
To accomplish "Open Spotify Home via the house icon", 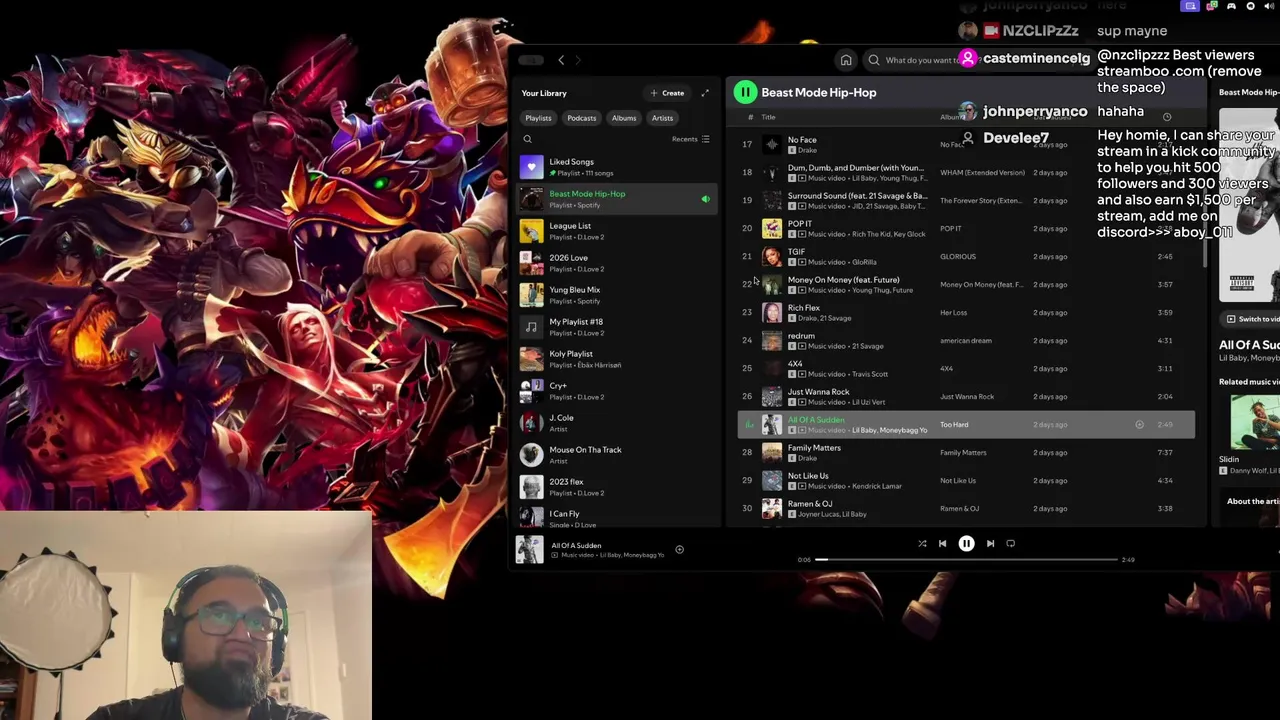I will coord(846,60).
